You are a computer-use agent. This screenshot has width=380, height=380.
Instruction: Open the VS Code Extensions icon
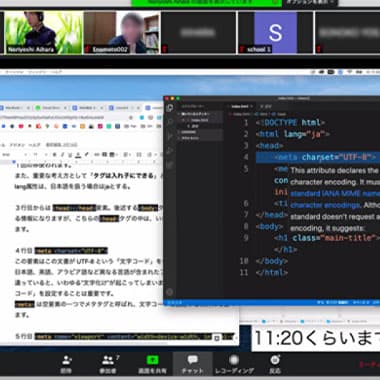[170, 165]
